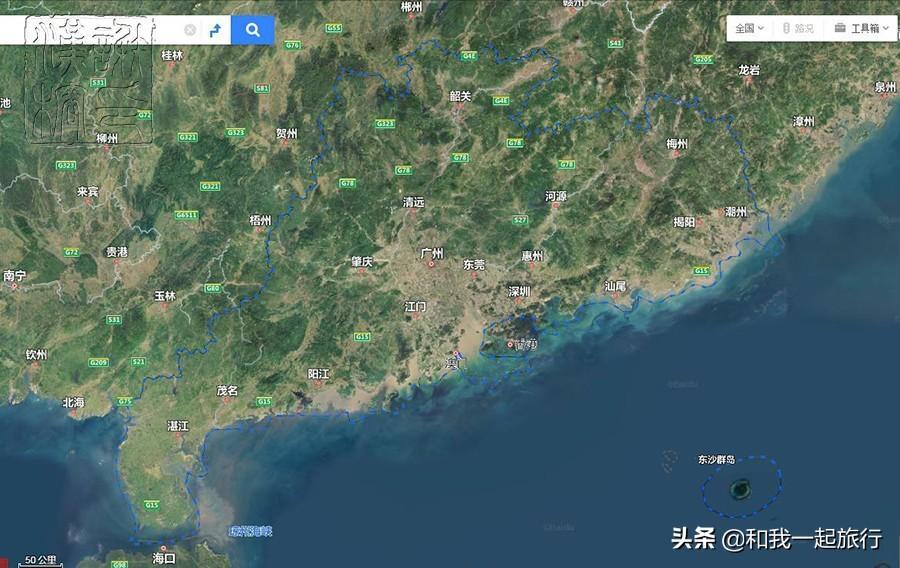Toggle the 路况 traffic layer
Screen dimensions: 900x568
click(798, 28)
